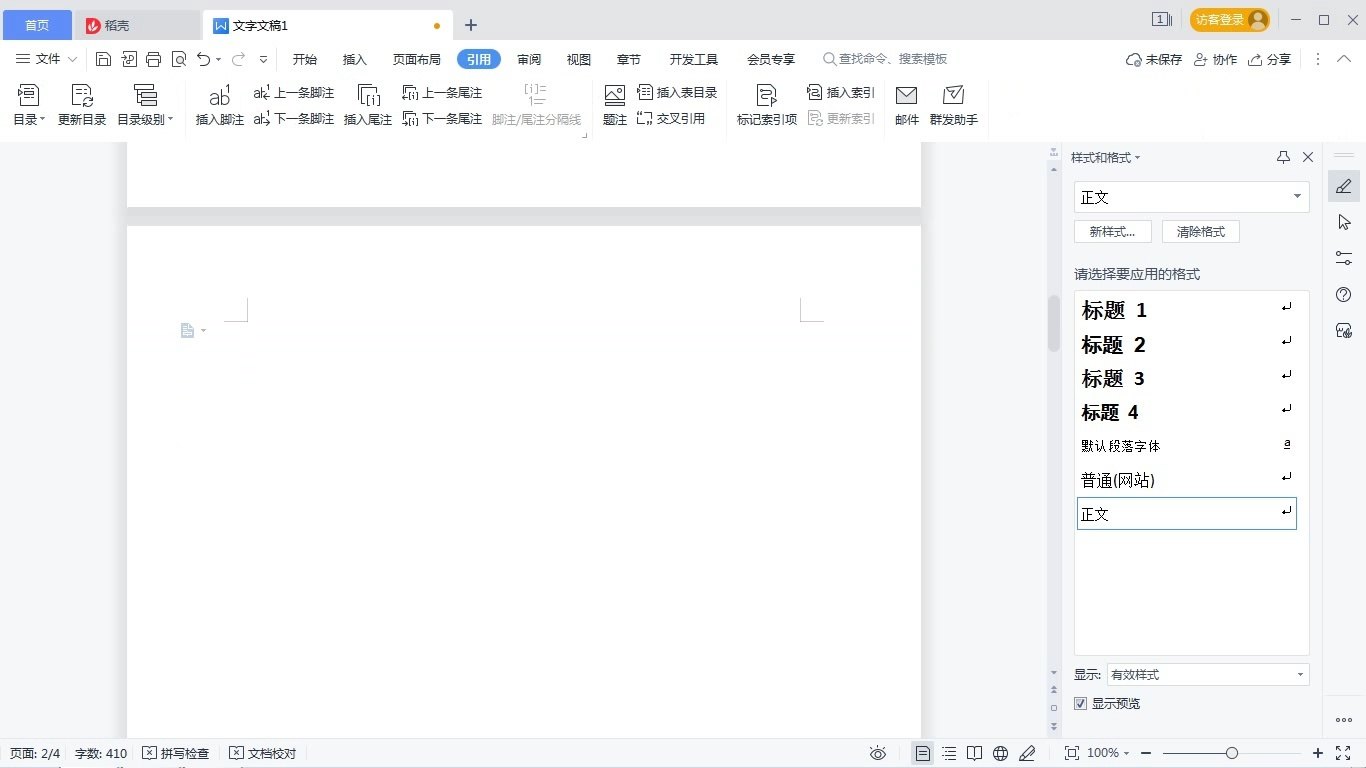This screenshot has height=768, width=1366.
Task: Toggle the 显示预览 checkbox
Action: (x=1080, y=704)
